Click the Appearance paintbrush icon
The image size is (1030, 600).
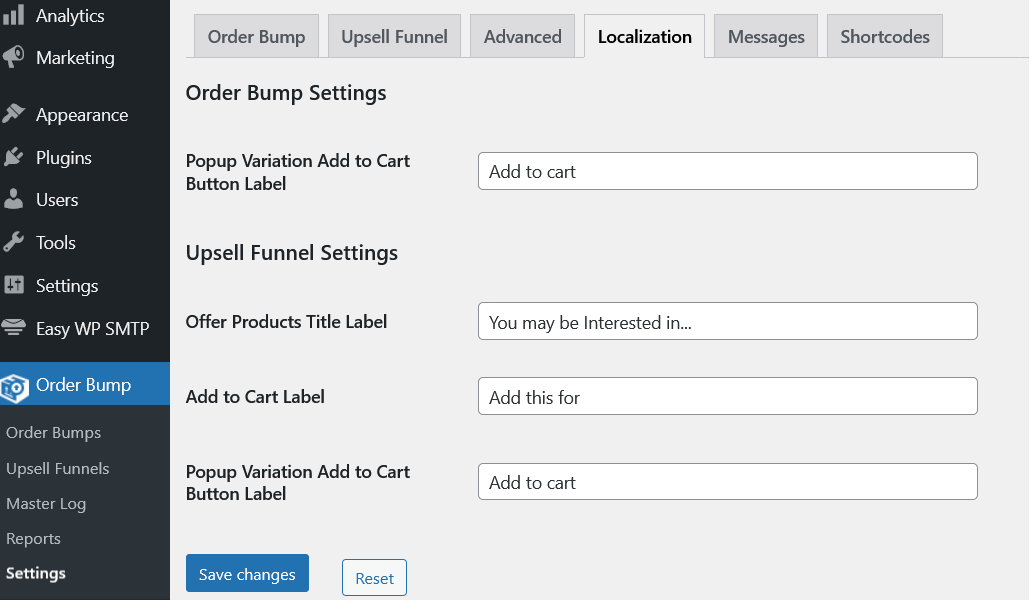pos(13,114)
